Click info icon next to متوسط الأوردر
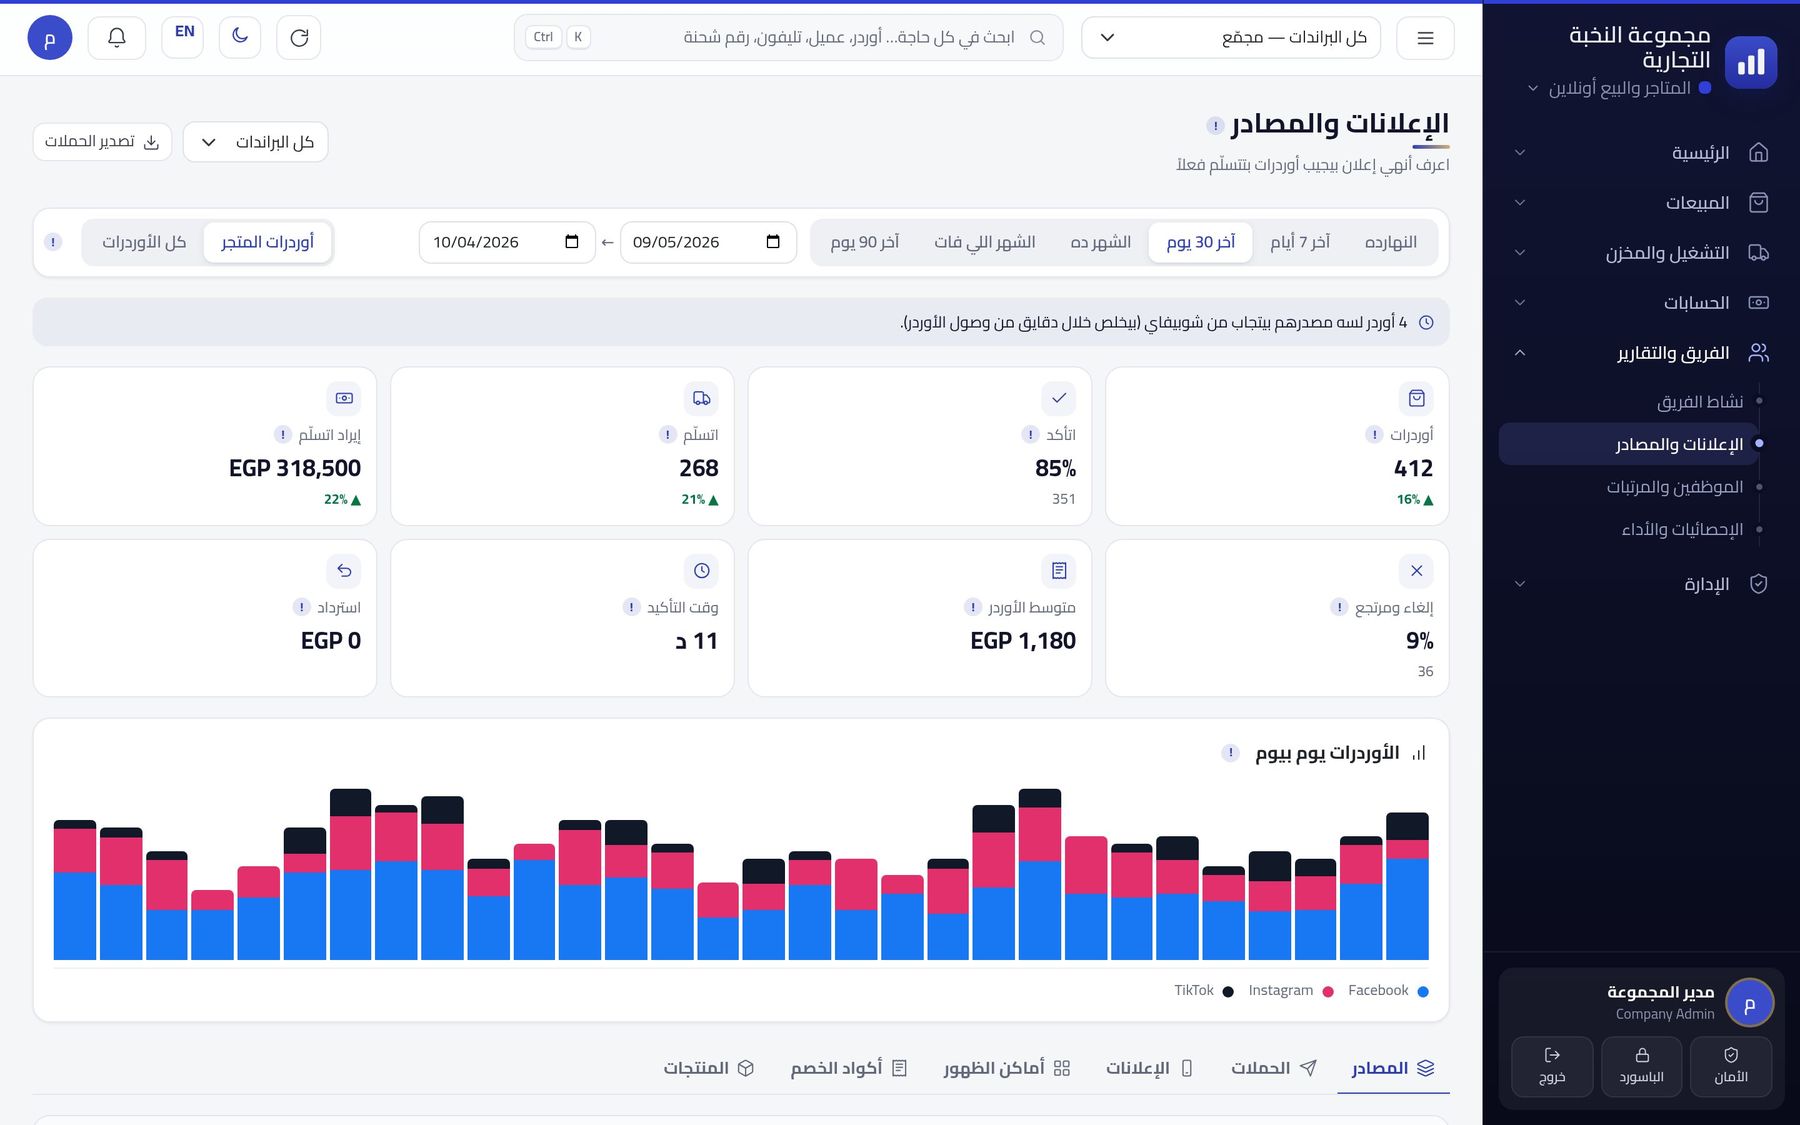The height and width of the screenshot is (1125, 1800). [x=973, y=607]
